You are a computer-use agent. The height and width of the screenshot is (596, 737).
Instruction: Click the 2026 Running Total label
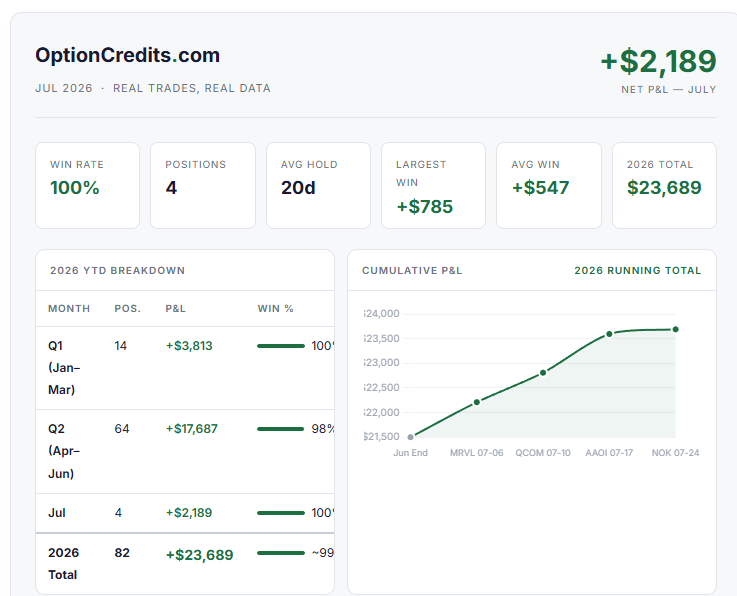click(638, 271)
